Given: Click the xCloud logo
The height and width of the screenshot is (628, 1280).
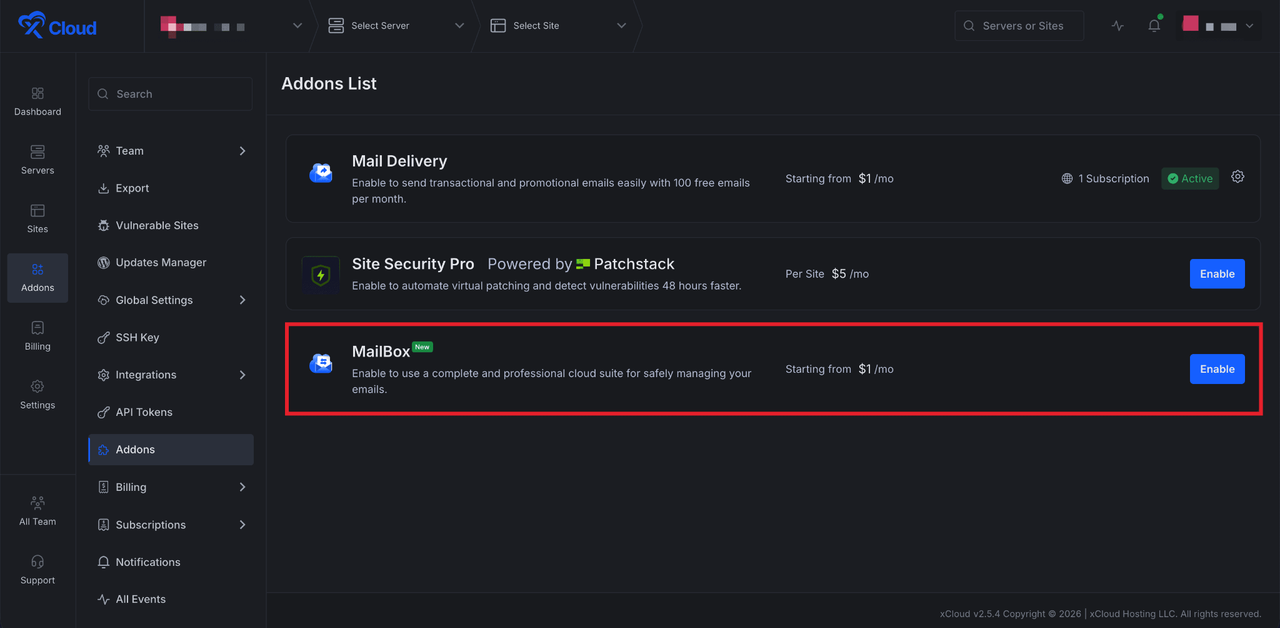Looking at the screenshot, I should (57, 25).
